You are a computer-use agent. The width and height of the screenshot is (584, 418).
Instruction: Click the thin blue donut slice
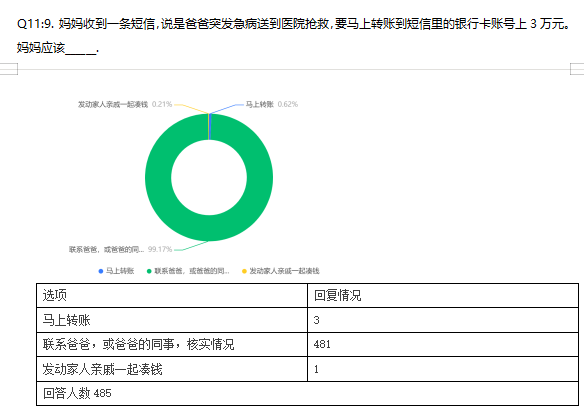pyautogui.click(x=210, y=127)
